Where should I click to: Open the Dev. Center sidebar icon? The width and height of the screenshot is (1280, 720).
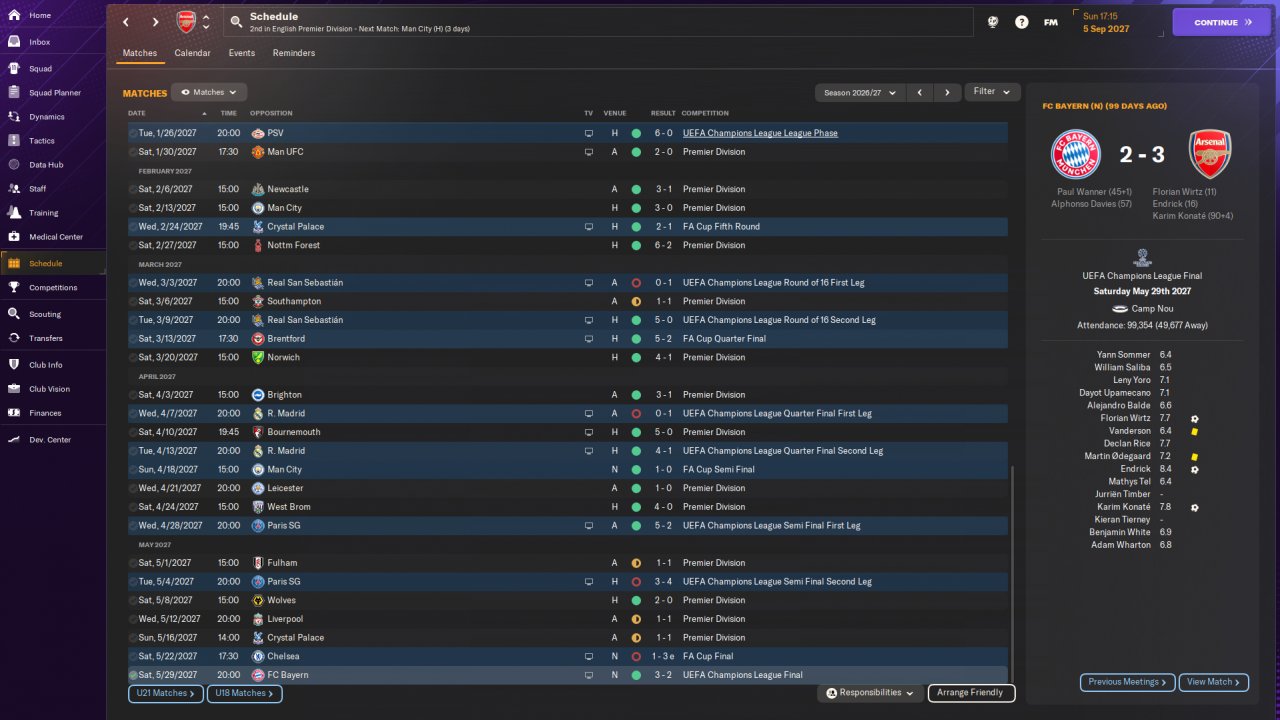(14, 440)
